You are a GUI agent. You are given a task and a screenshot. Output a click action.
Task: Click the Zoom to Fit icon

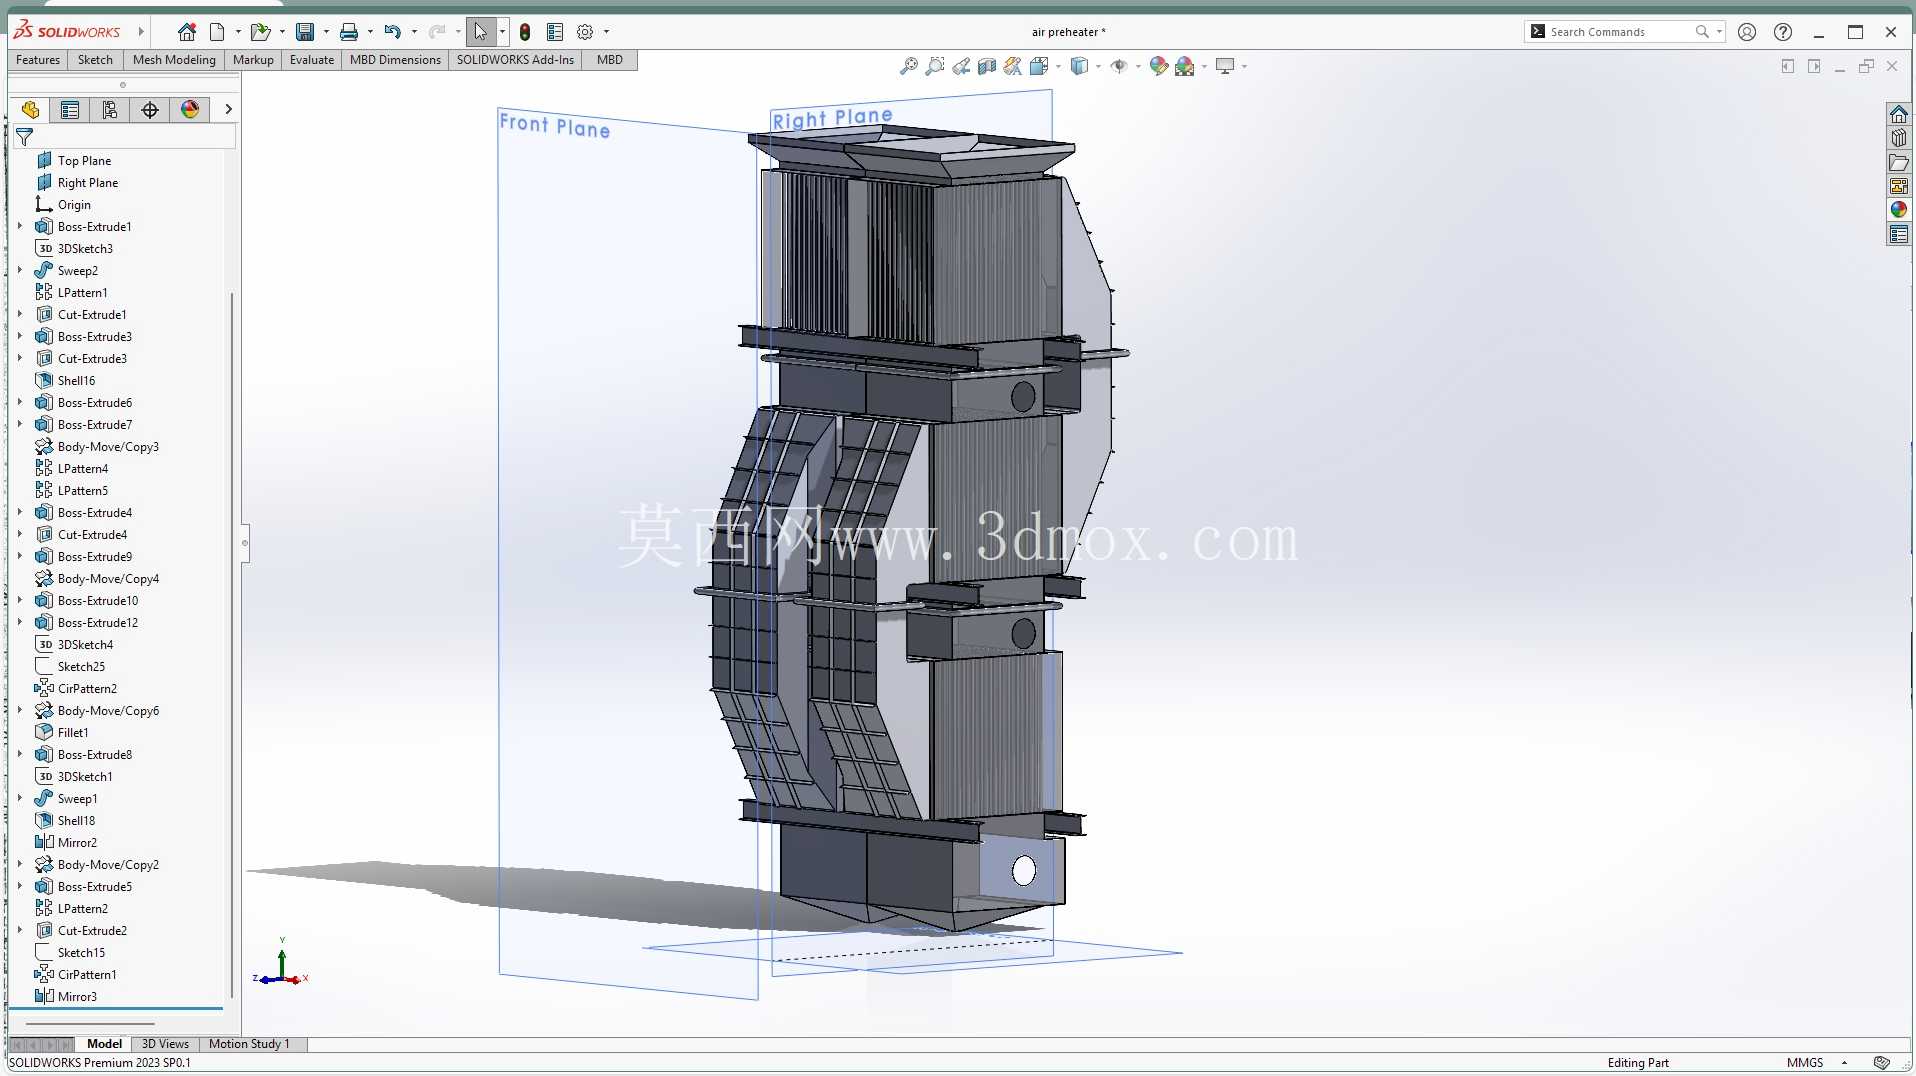pyautogui.click(x=909, y=66)
